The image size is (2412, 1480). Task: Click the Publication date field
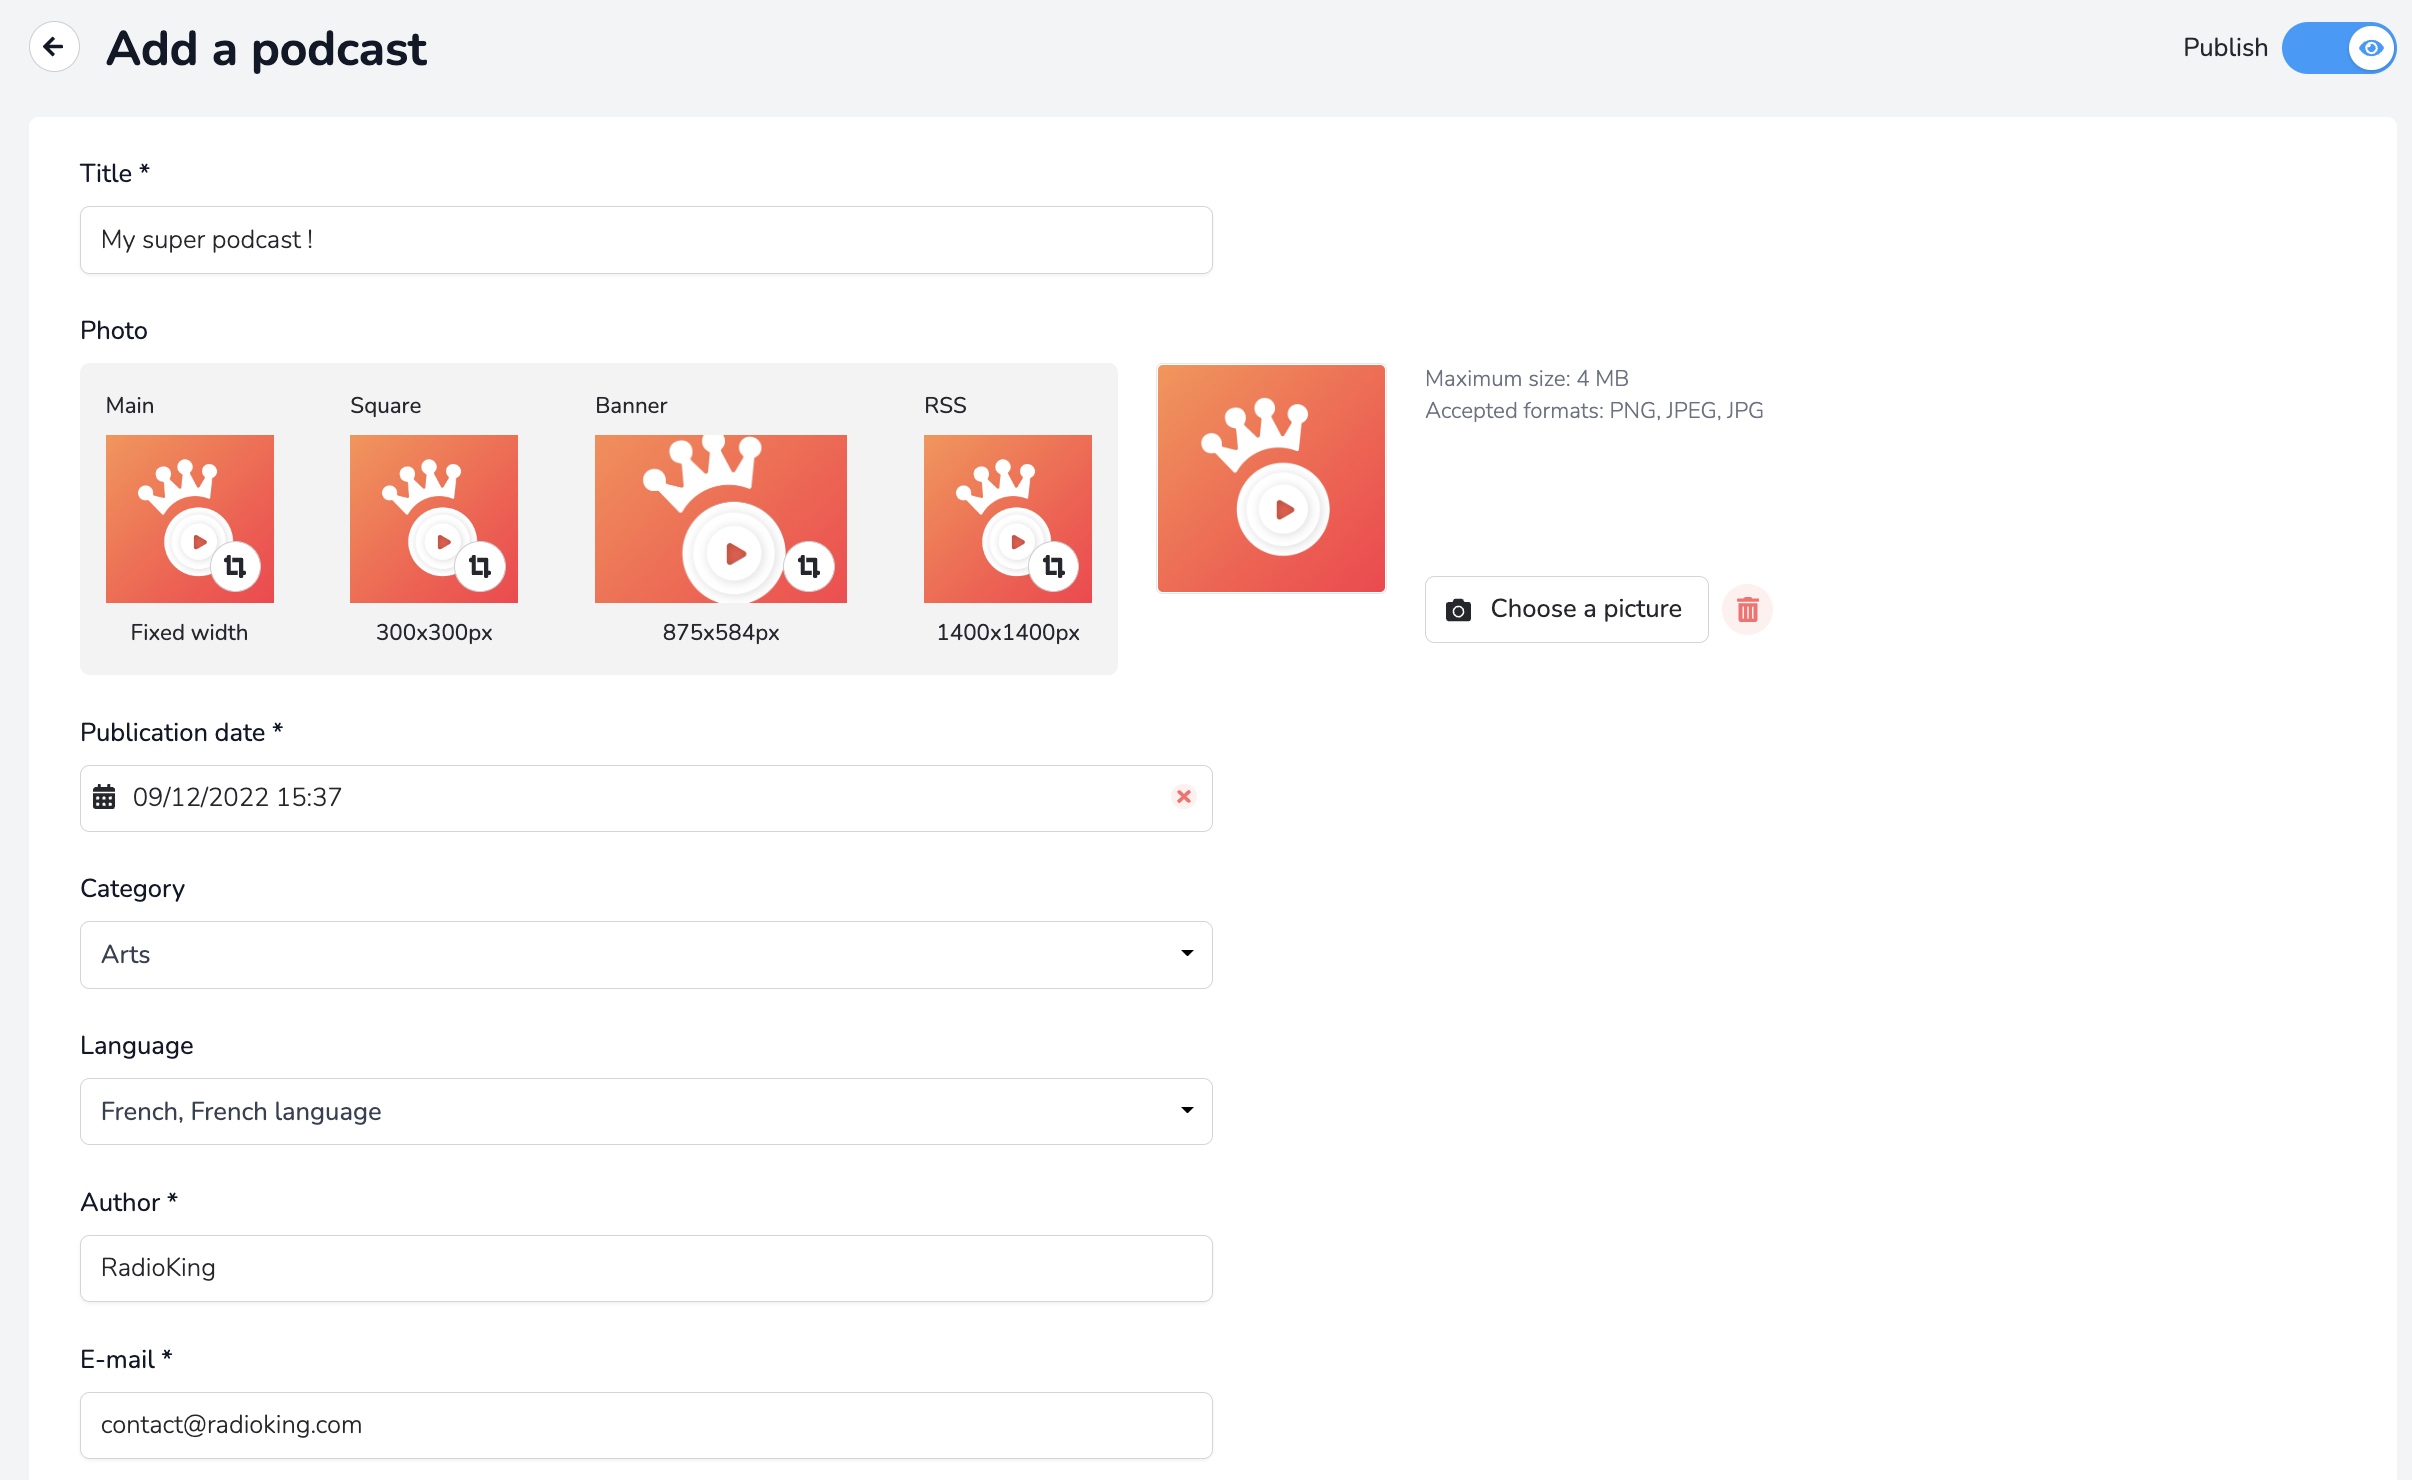click(646, 798)
